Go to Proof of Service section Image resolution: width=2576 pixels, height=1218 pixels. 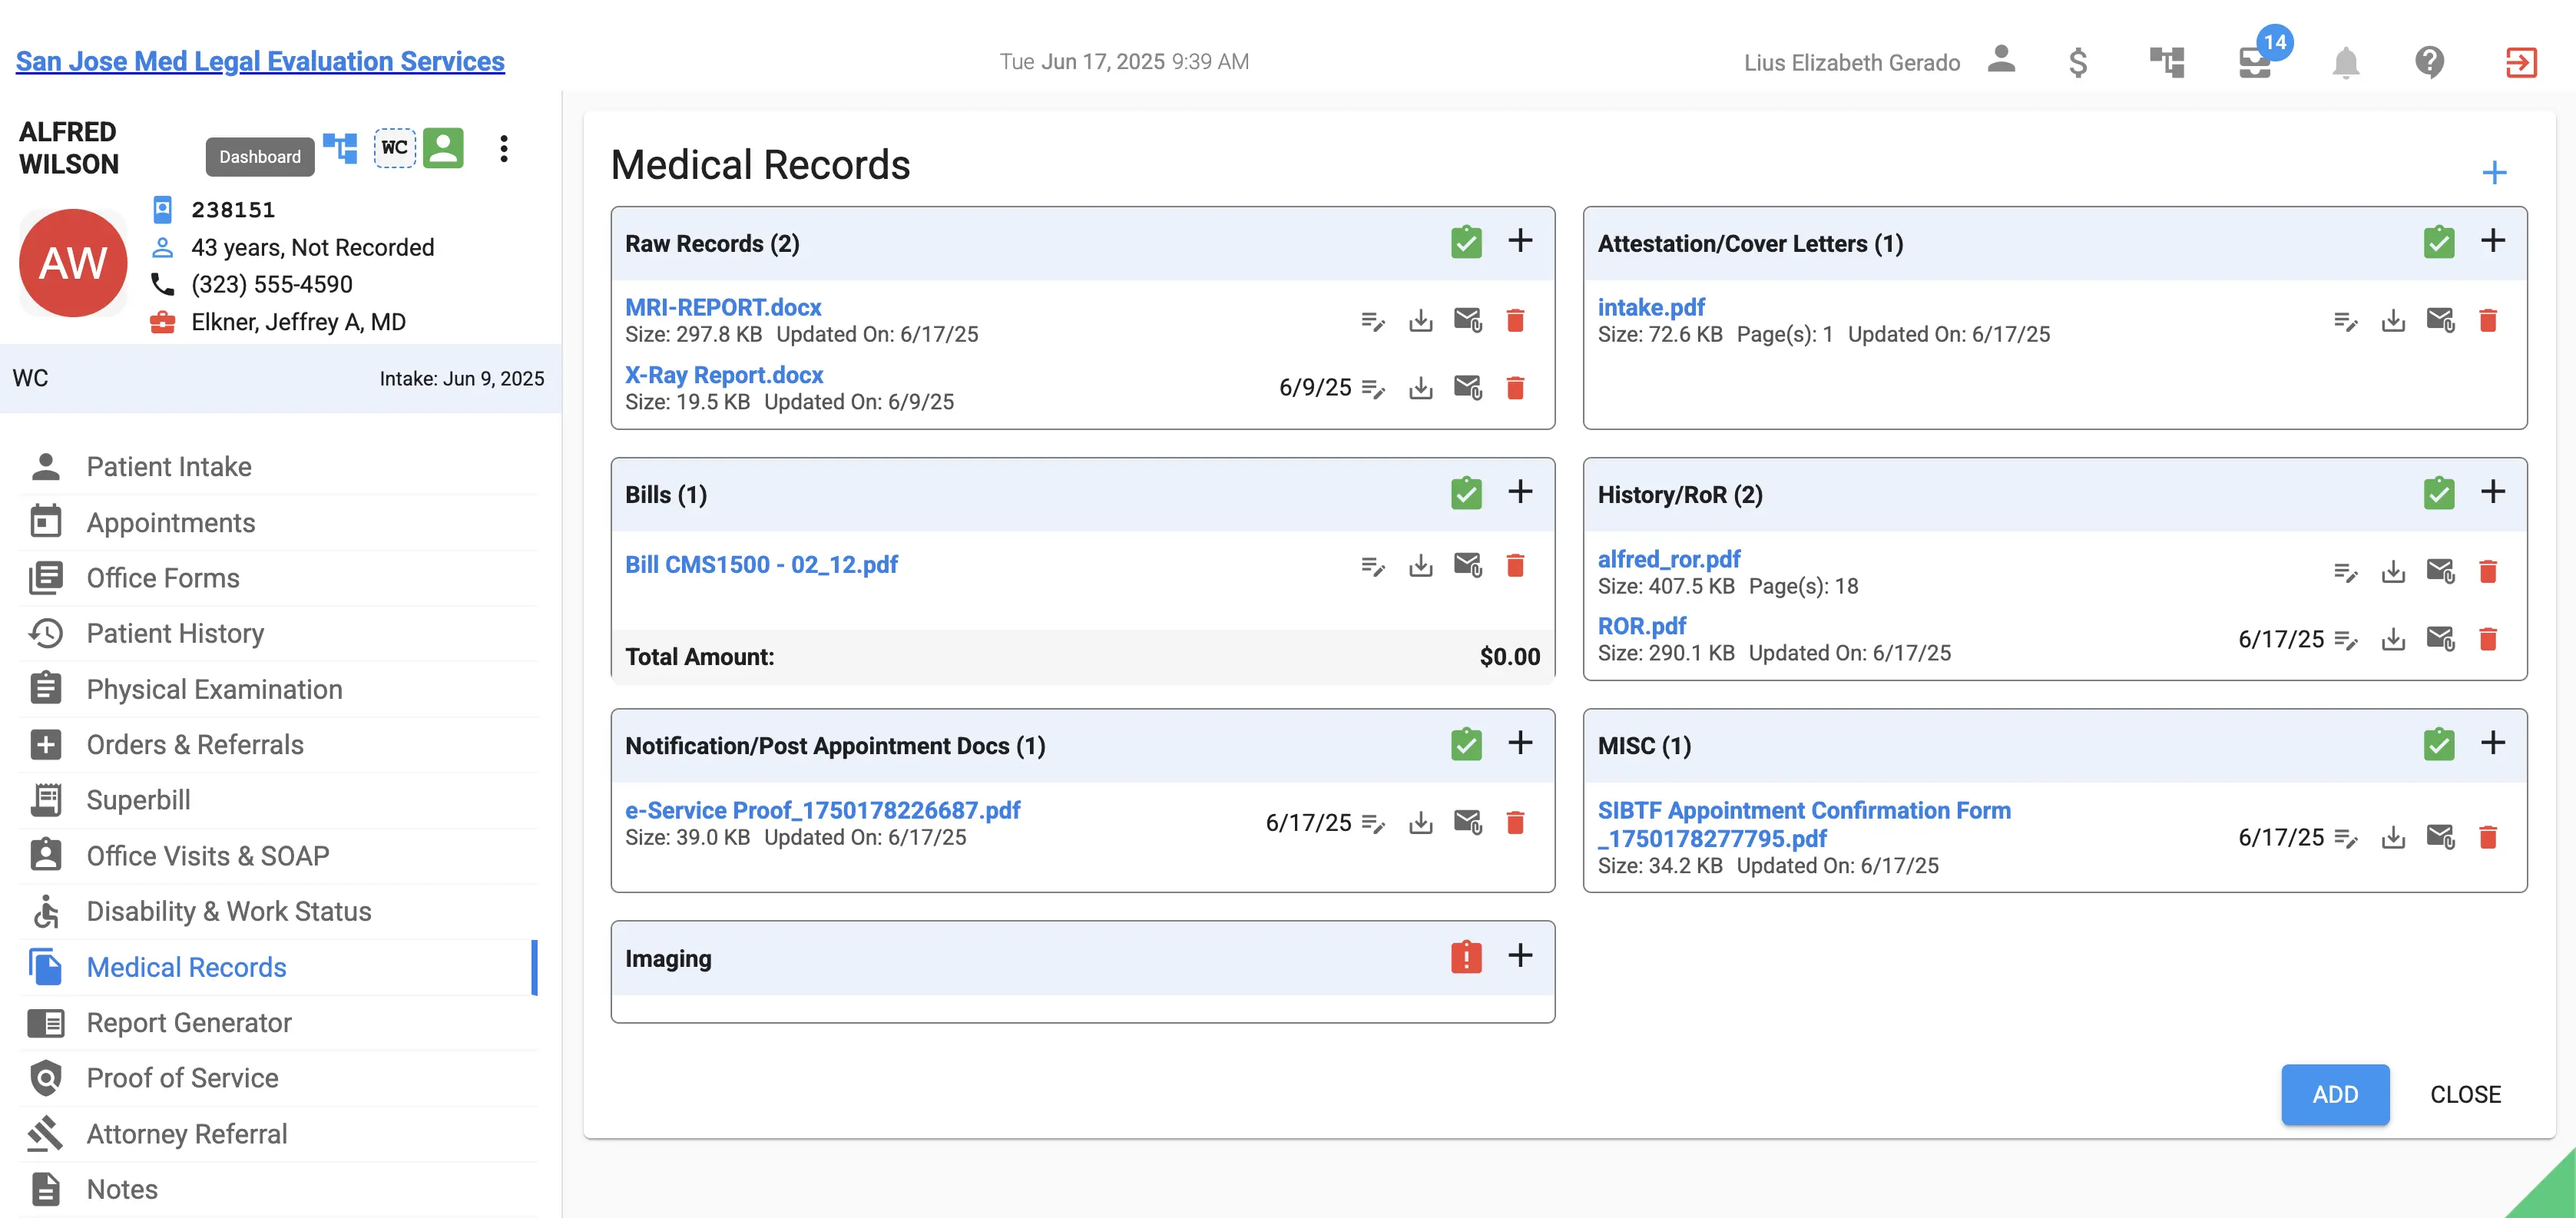182,1078
